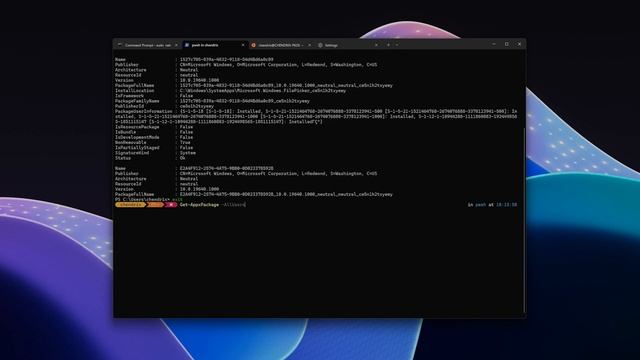Click the Status Ok value
The width and height of the screenshot is (640, 360).
[182, 158]
